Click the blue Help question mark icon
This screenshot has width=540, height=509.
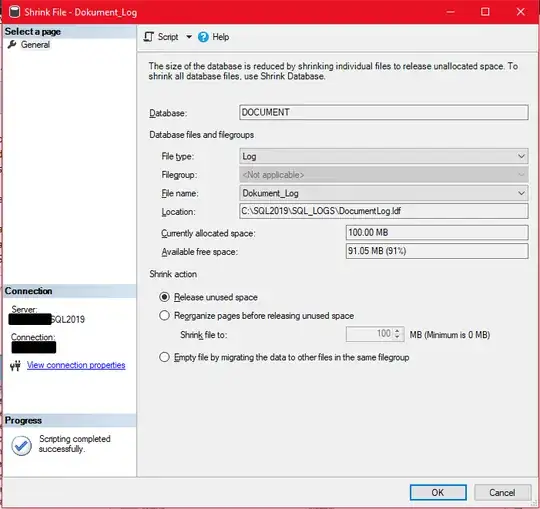[203, 37]
